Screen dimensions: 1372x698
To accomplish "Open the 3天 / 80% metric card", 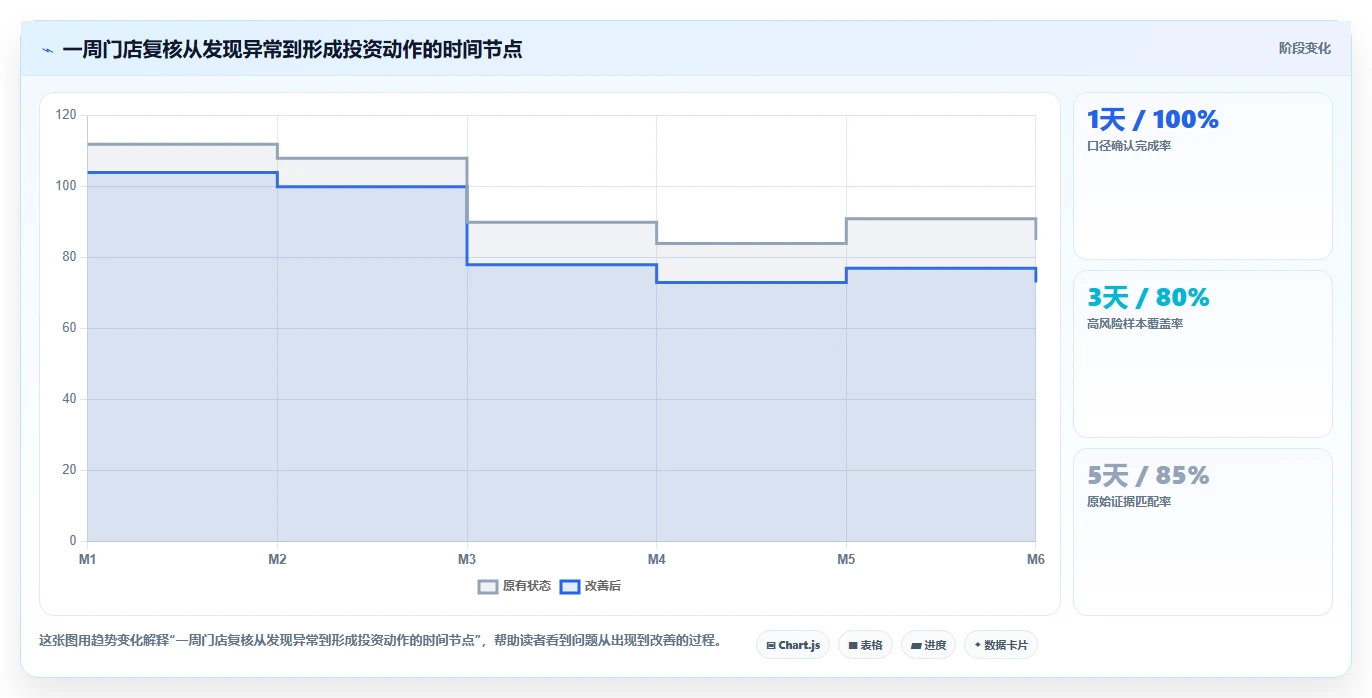I will tap(1202, 354).
